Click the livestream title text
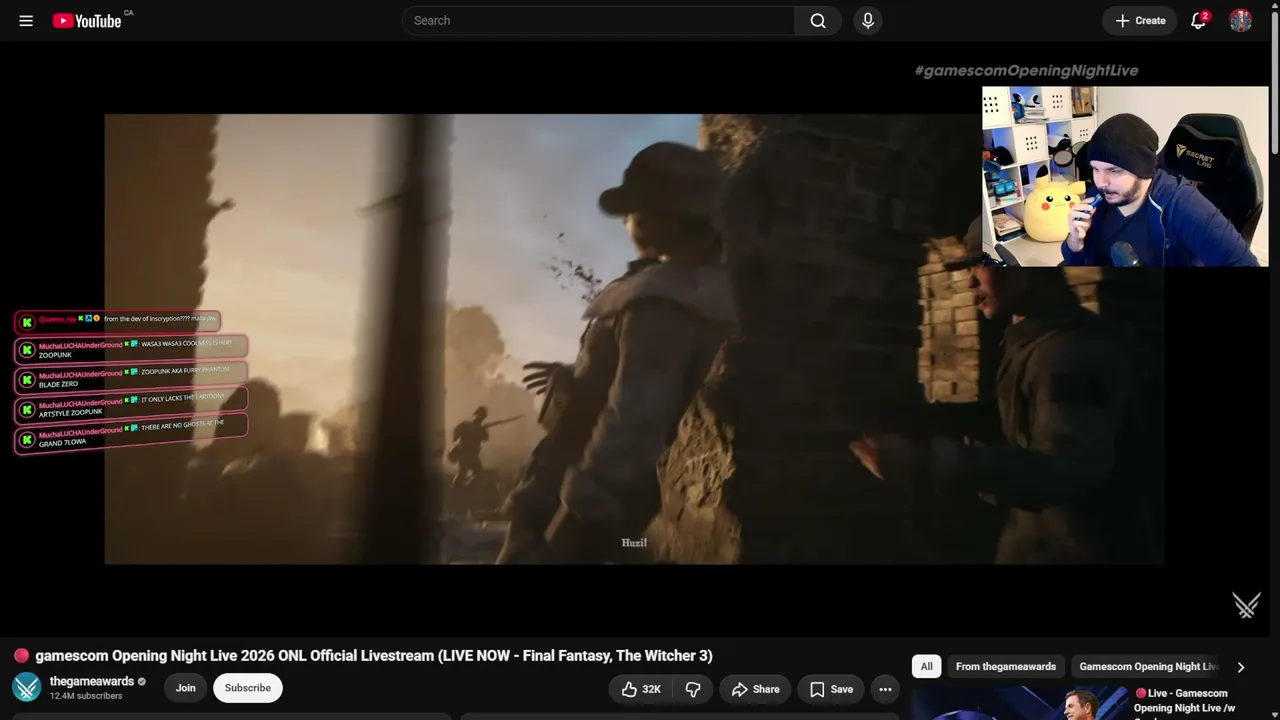Viewport: 1280px width, 720px height. (x=374, y=656)
